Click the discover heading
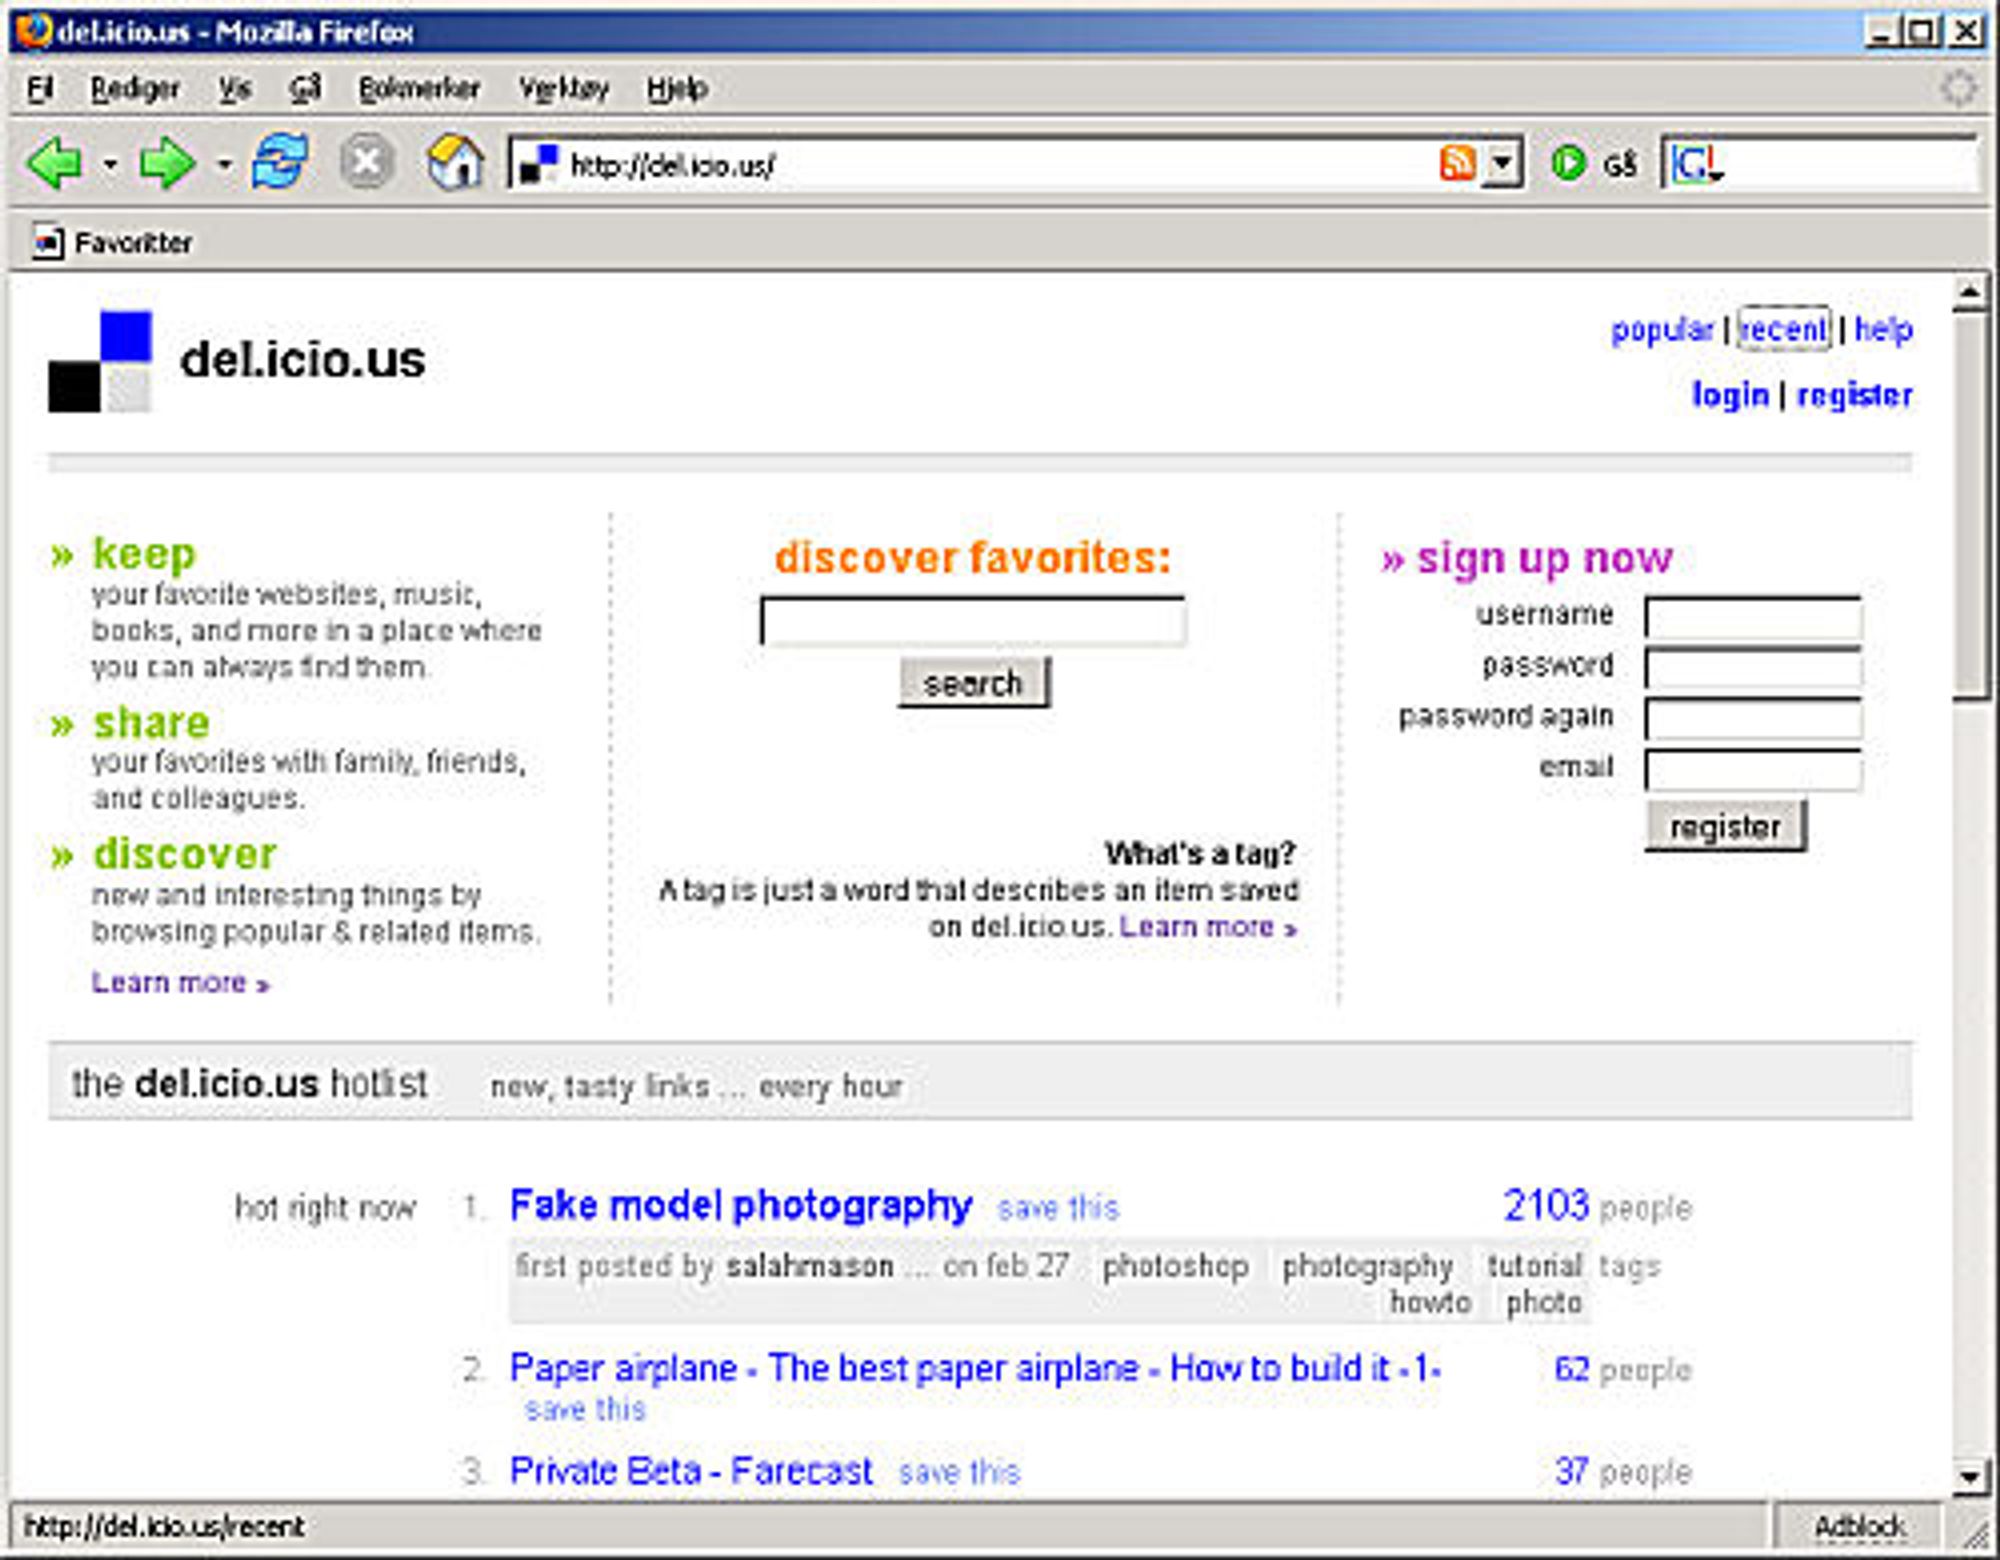 pos(184,853)
